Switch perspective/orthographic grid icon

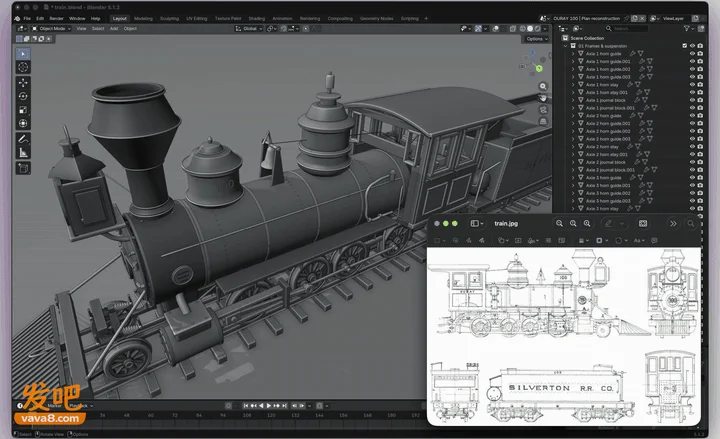point(543,121)
